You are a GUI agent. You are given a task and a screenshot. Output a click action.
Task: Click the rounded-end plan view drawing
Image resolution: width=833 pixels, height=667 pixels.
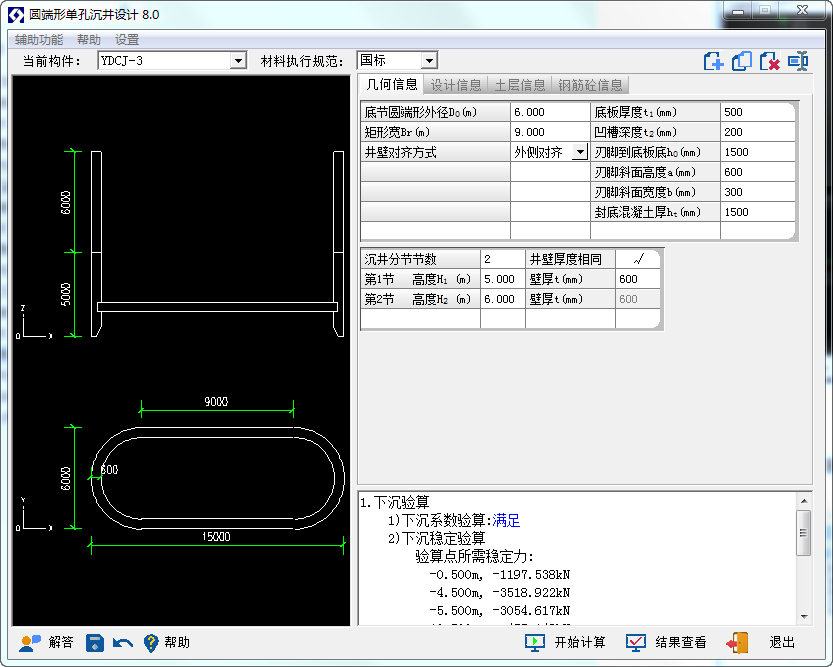217,478
